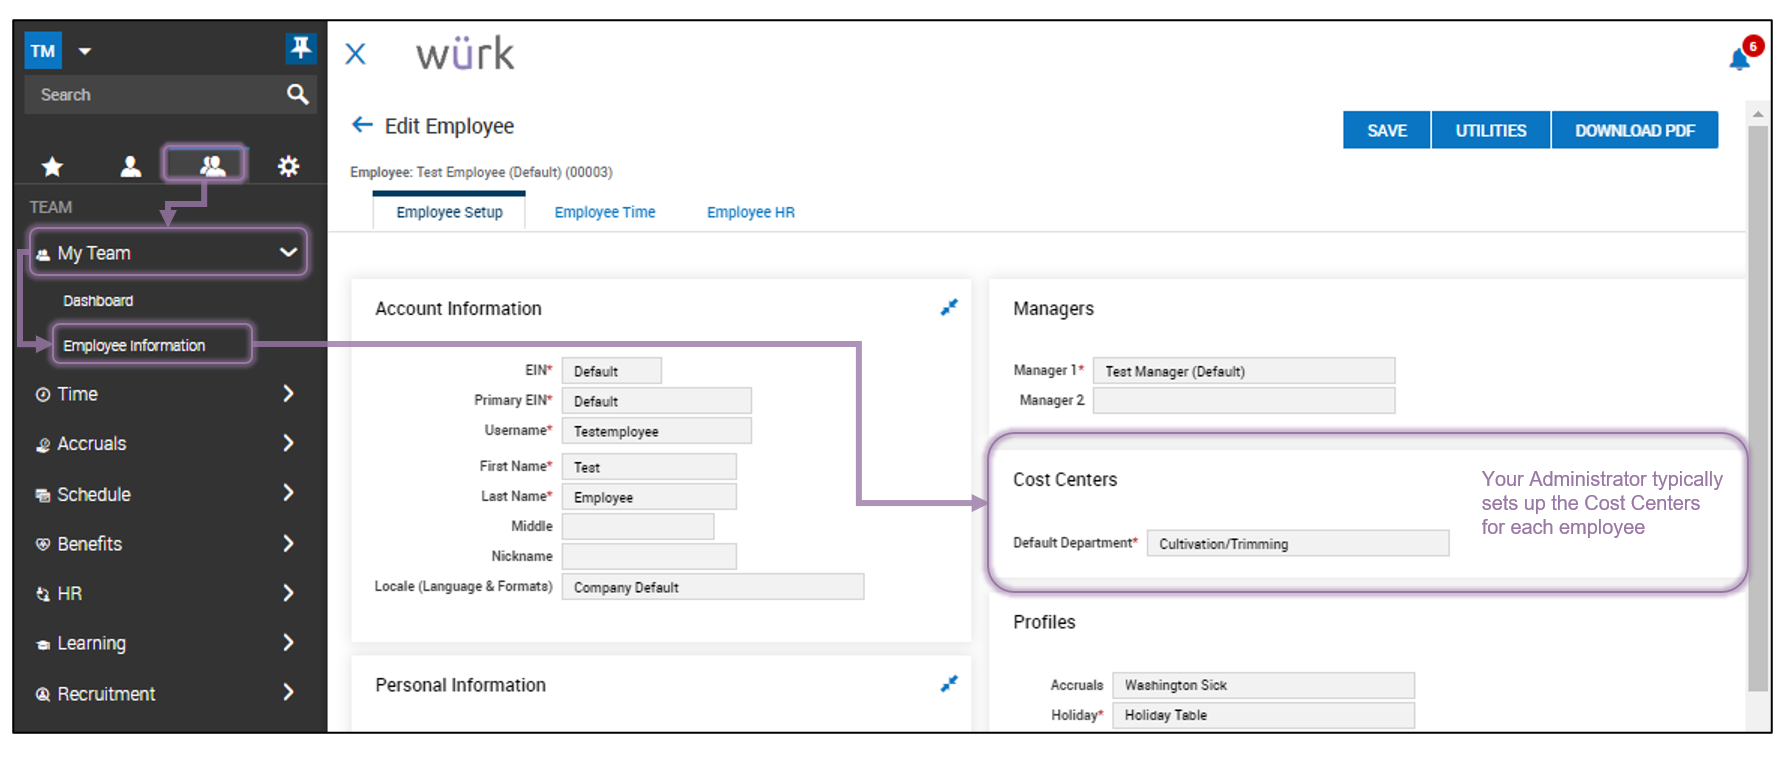Switch to the Employee HR tab

pos(750,212)
